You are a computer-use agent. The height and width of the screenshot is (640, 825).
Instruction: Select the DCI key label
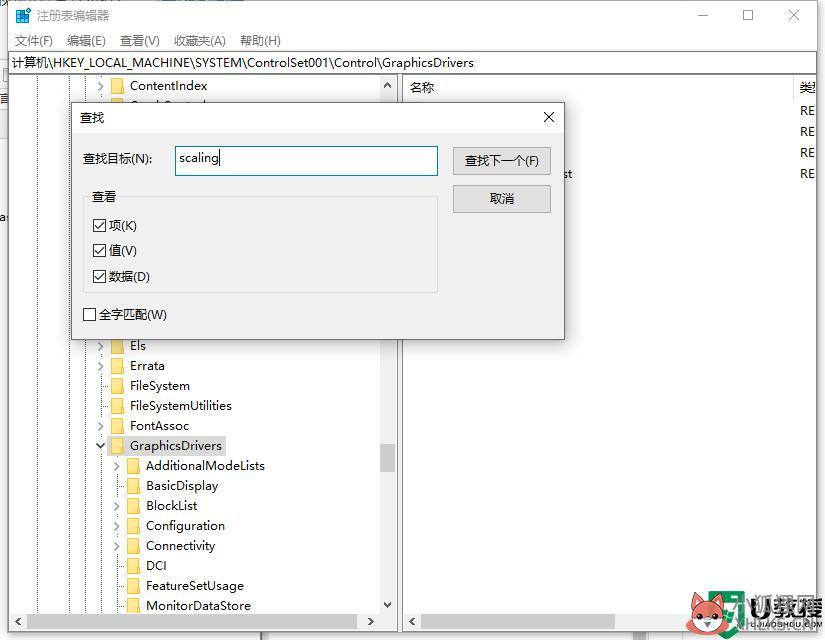(x=156, y=566)
